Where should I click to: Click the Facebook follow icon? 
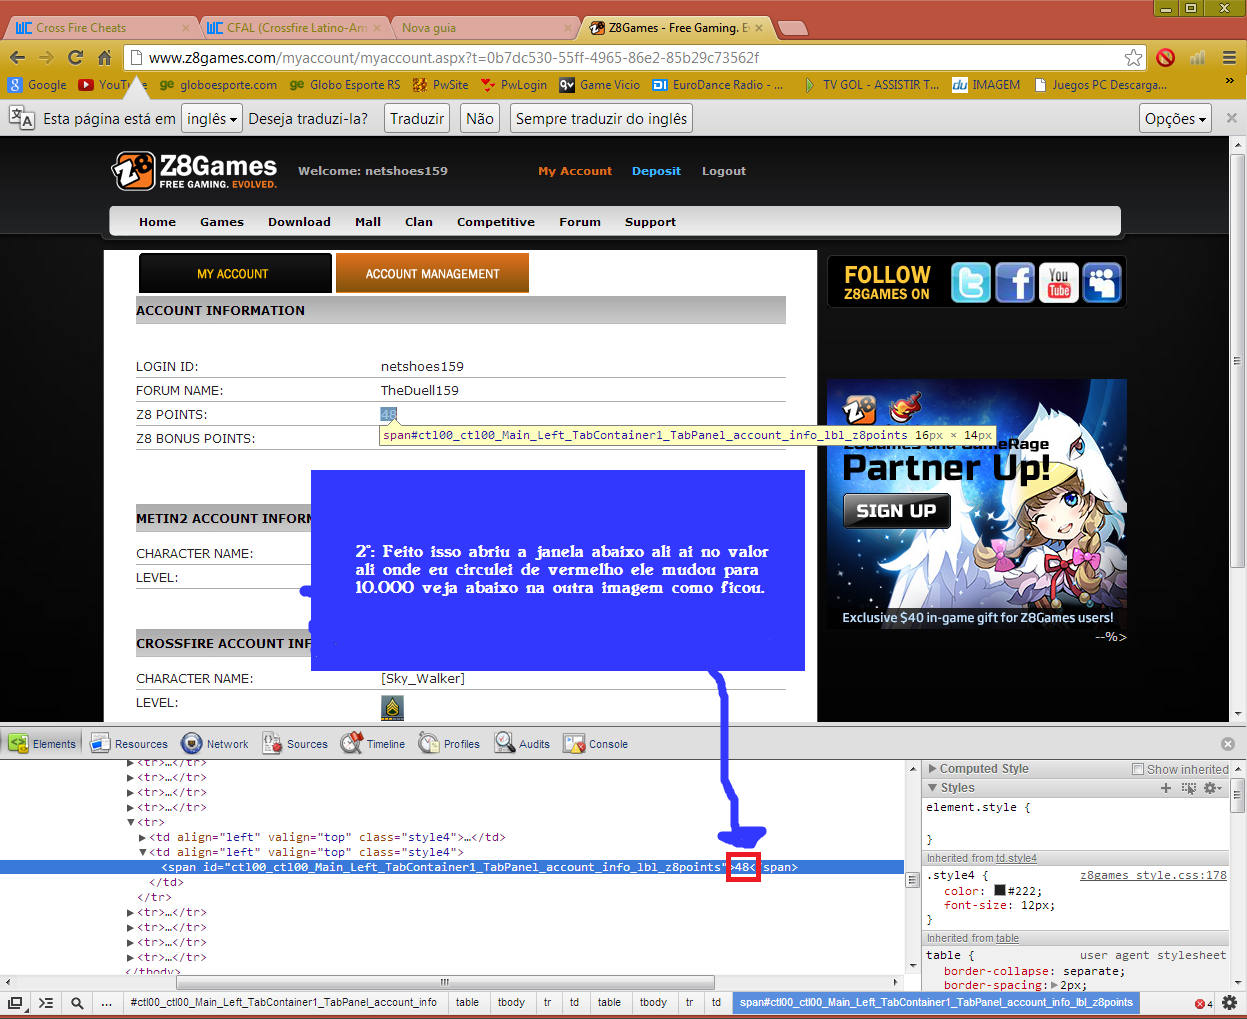[x=1014, y=283]
